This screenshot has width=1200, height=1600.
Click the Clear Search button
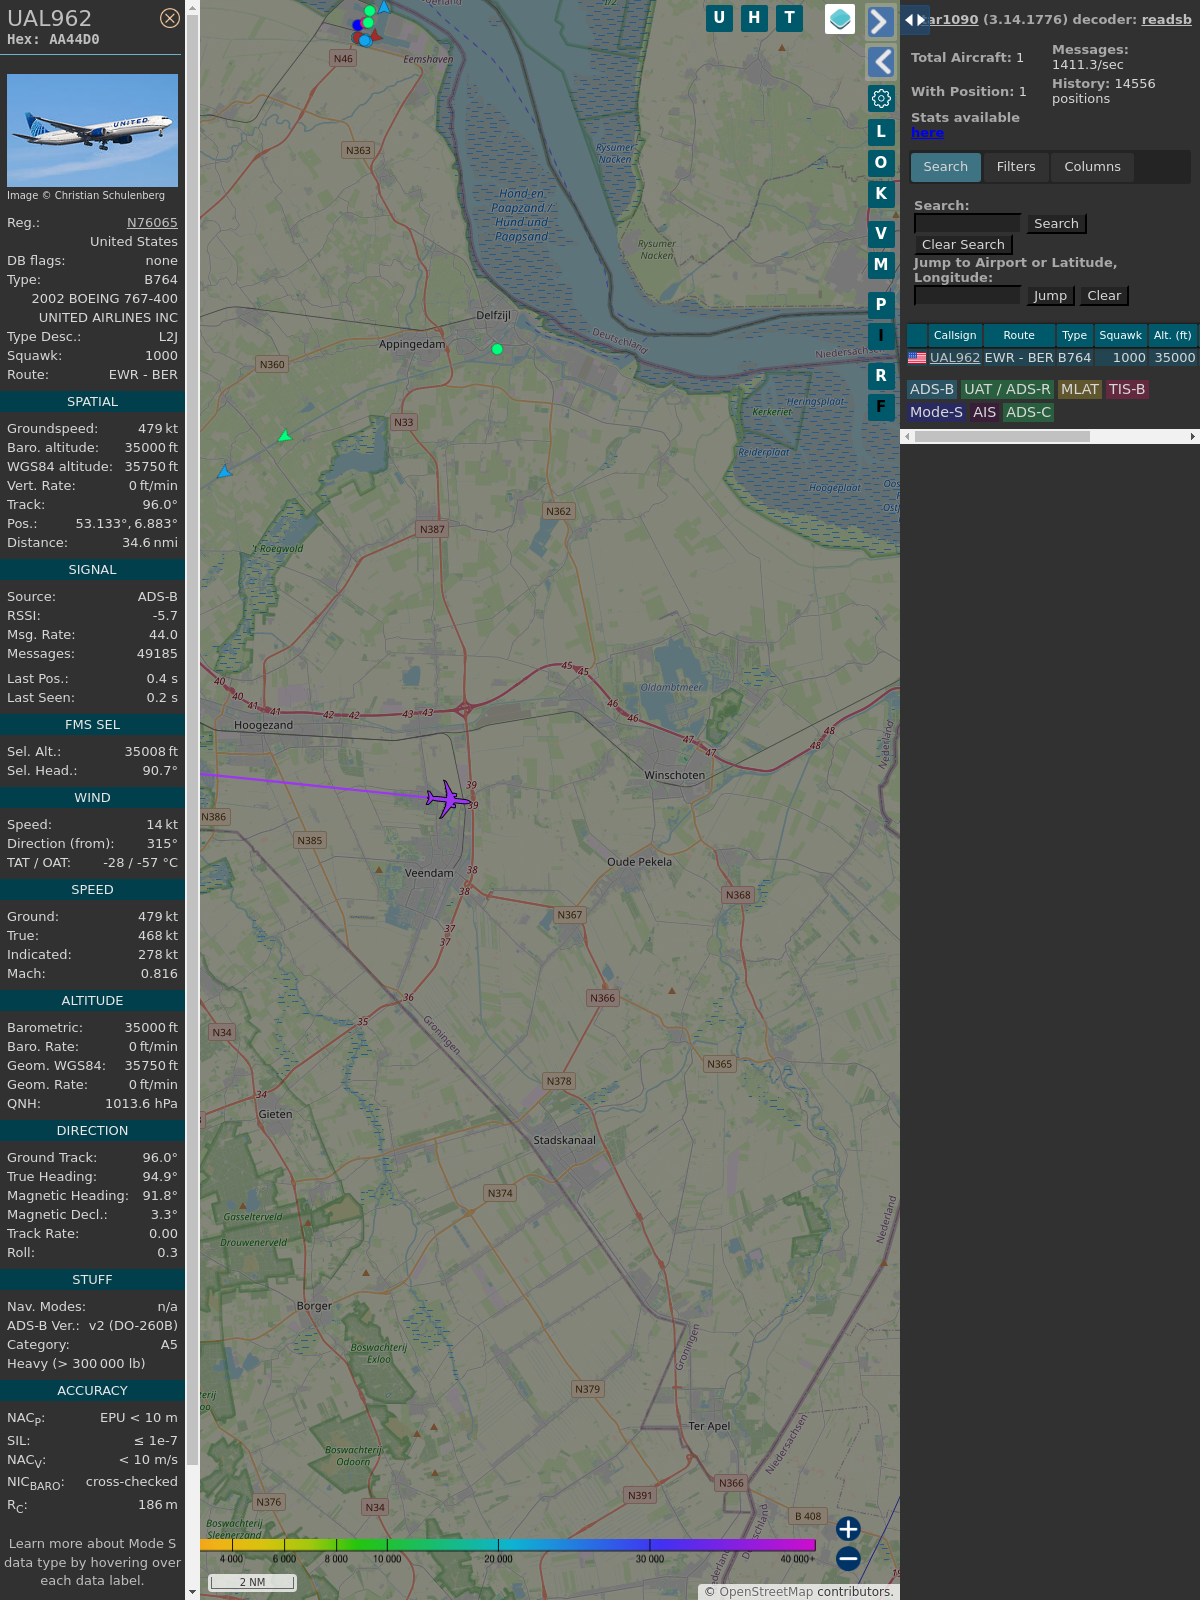coord(963,245)
